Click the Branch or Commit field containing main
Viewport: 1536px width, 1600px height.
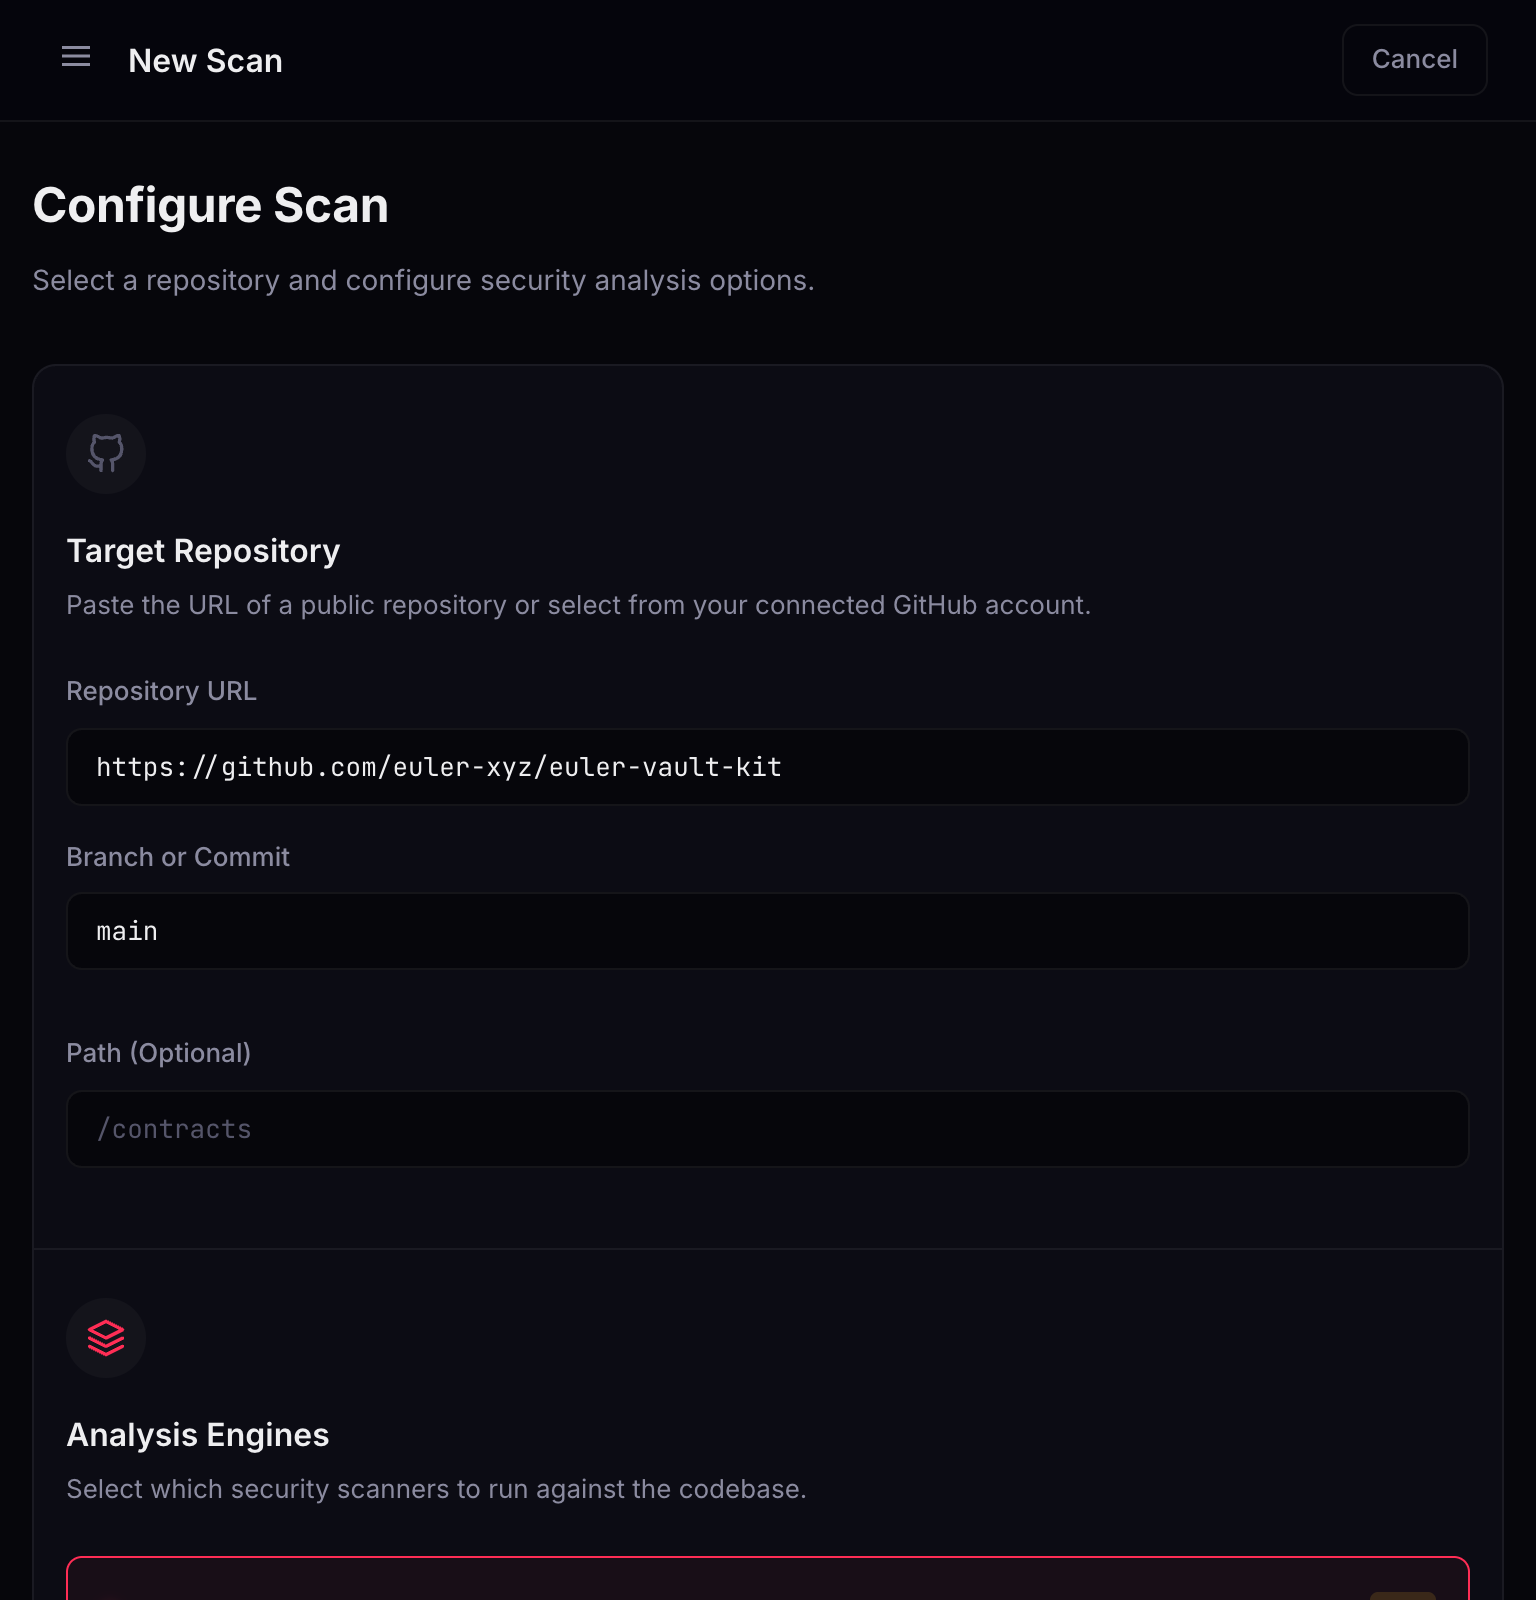(x=767, y=931)
